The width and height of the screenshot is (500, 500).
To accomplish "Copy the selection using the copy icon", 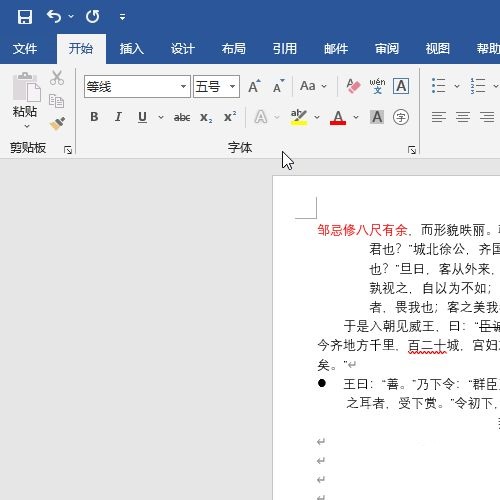I will tap(56, 101).
